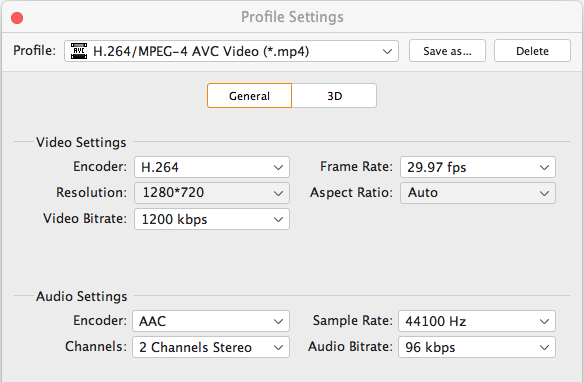This screenshot has width=584, height=382.
Task: Click the Delete profile button
Action: 532,51
